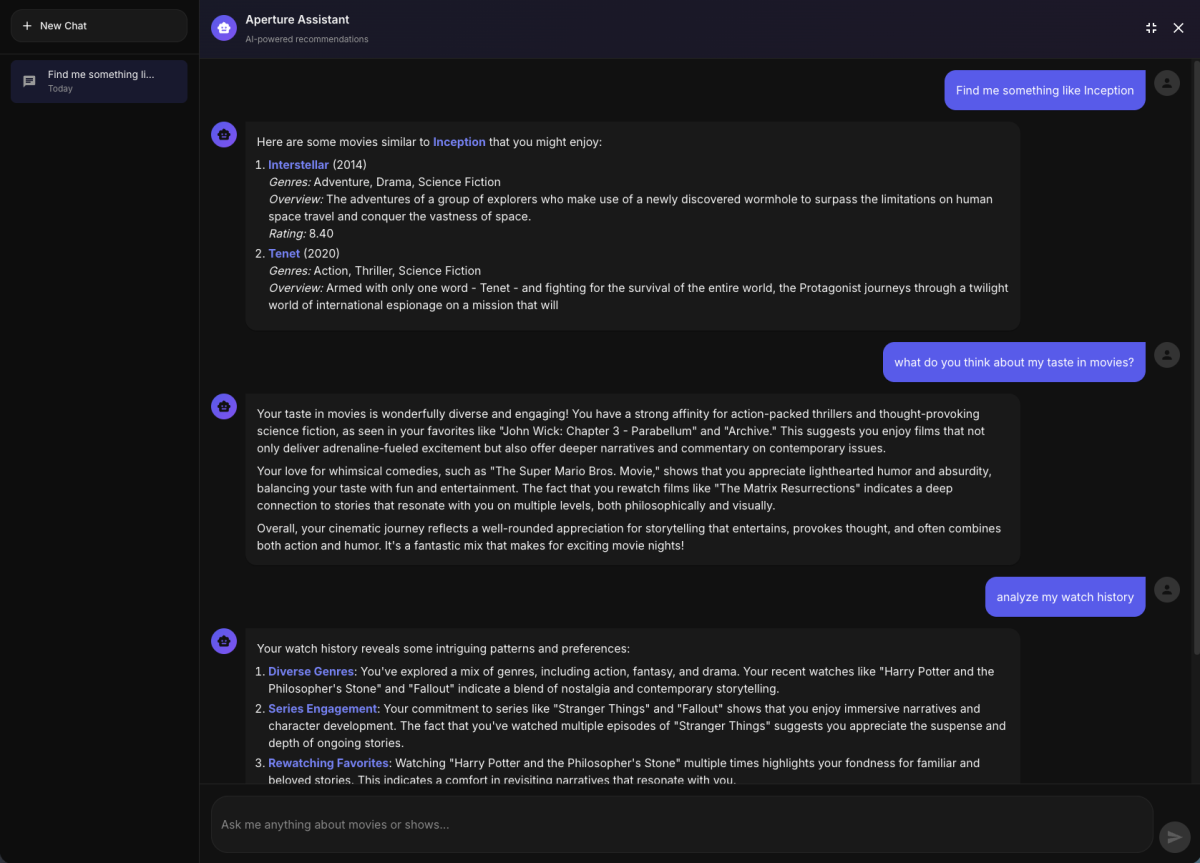
Task: Click the bot avatar next to the movie taste reply
Action: pyautogui.click(x=223, y=406)
